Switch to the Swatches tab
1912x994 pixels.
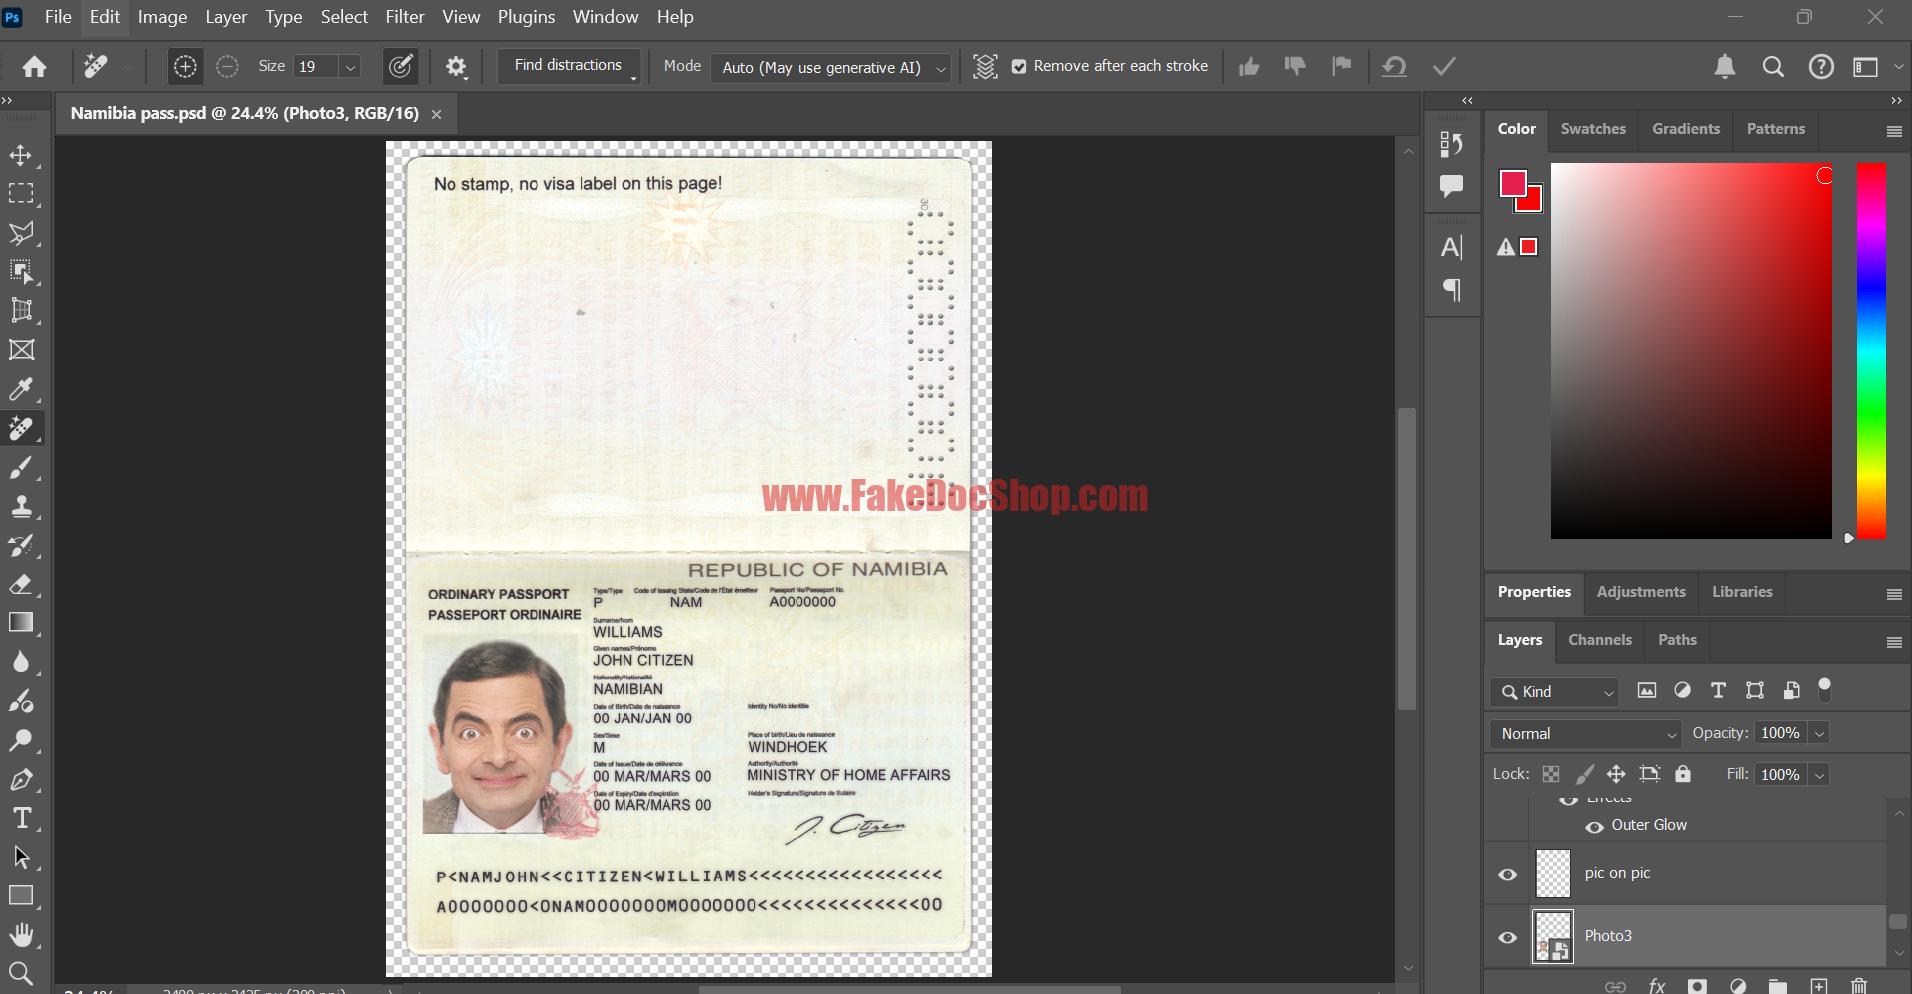pyautogui.click(x=1593, y=129)
